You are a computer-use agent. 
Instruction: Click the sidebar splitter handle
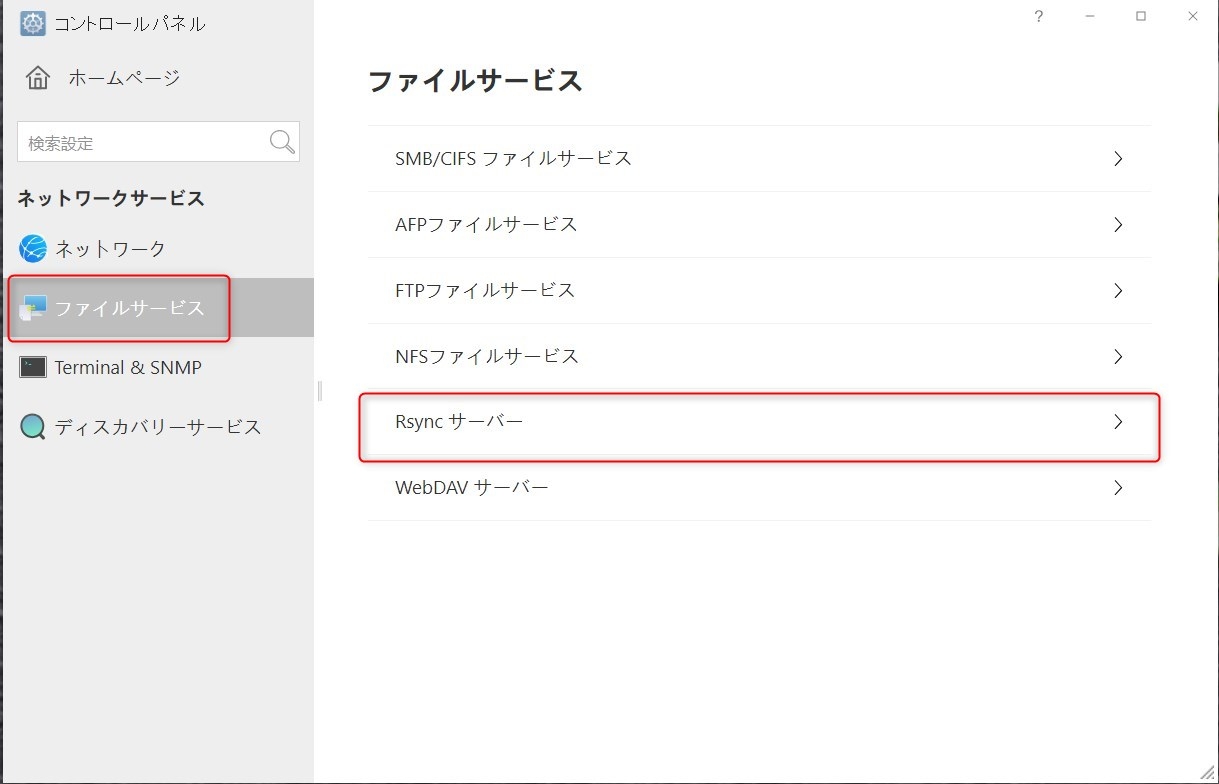[x=319, y=391]
